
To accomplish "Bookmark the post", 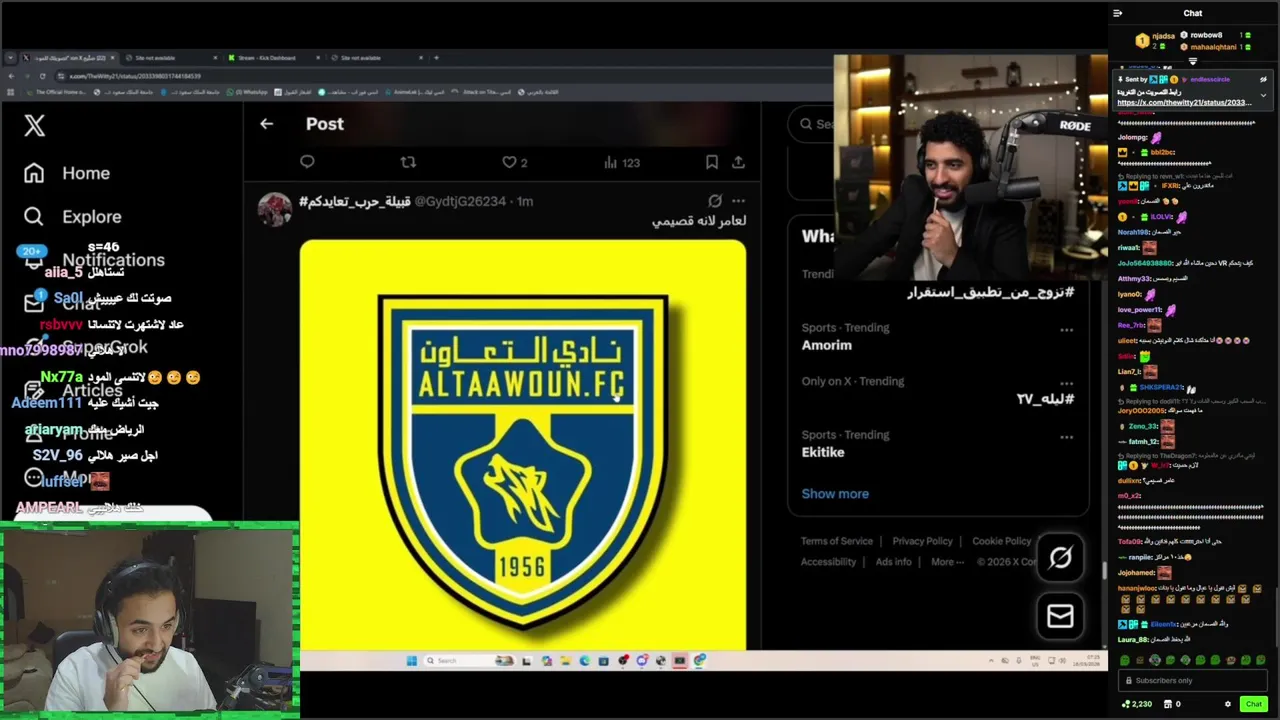I will 711,162.
